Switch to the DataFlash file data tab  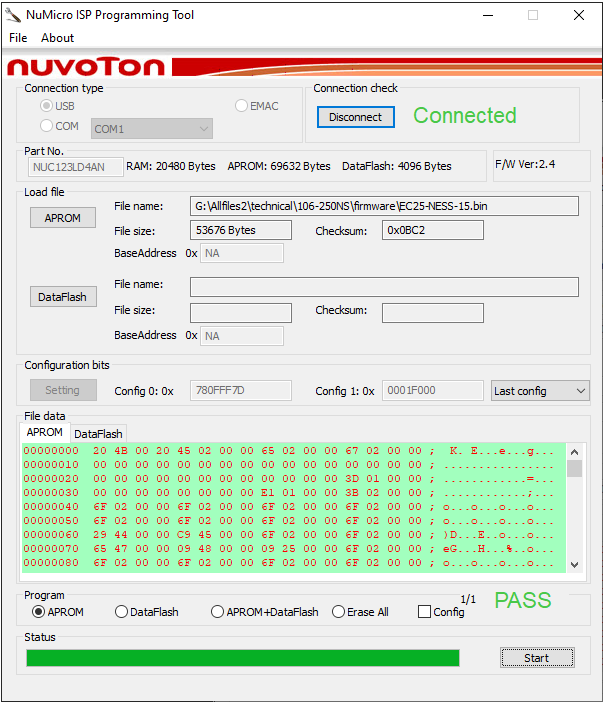click(98, 434)
